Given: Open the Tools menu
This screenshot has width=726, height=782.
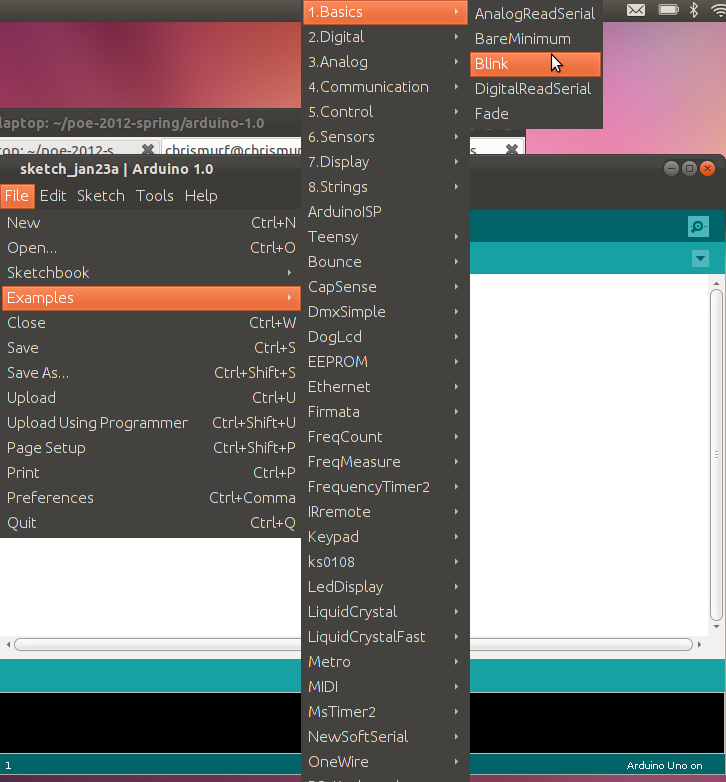Looking at the screenshot, I should [155, 196].
